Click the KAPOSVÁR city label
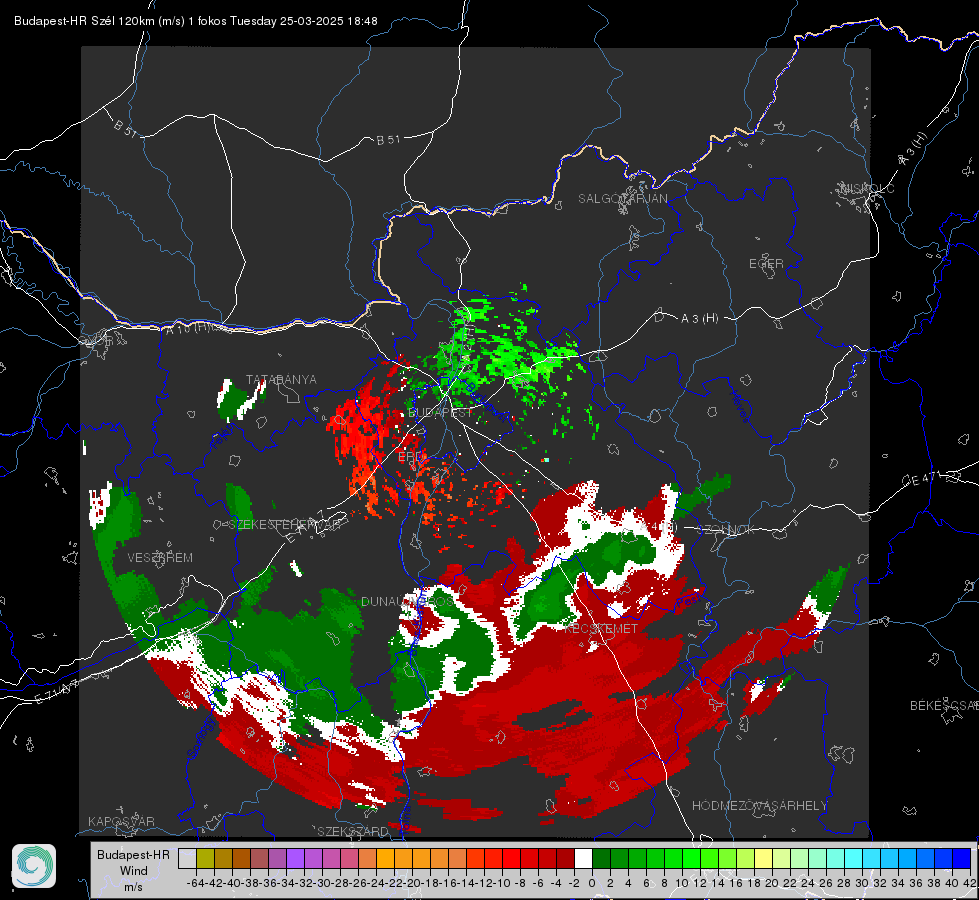979x900 pixels. [x=121, y=821]
